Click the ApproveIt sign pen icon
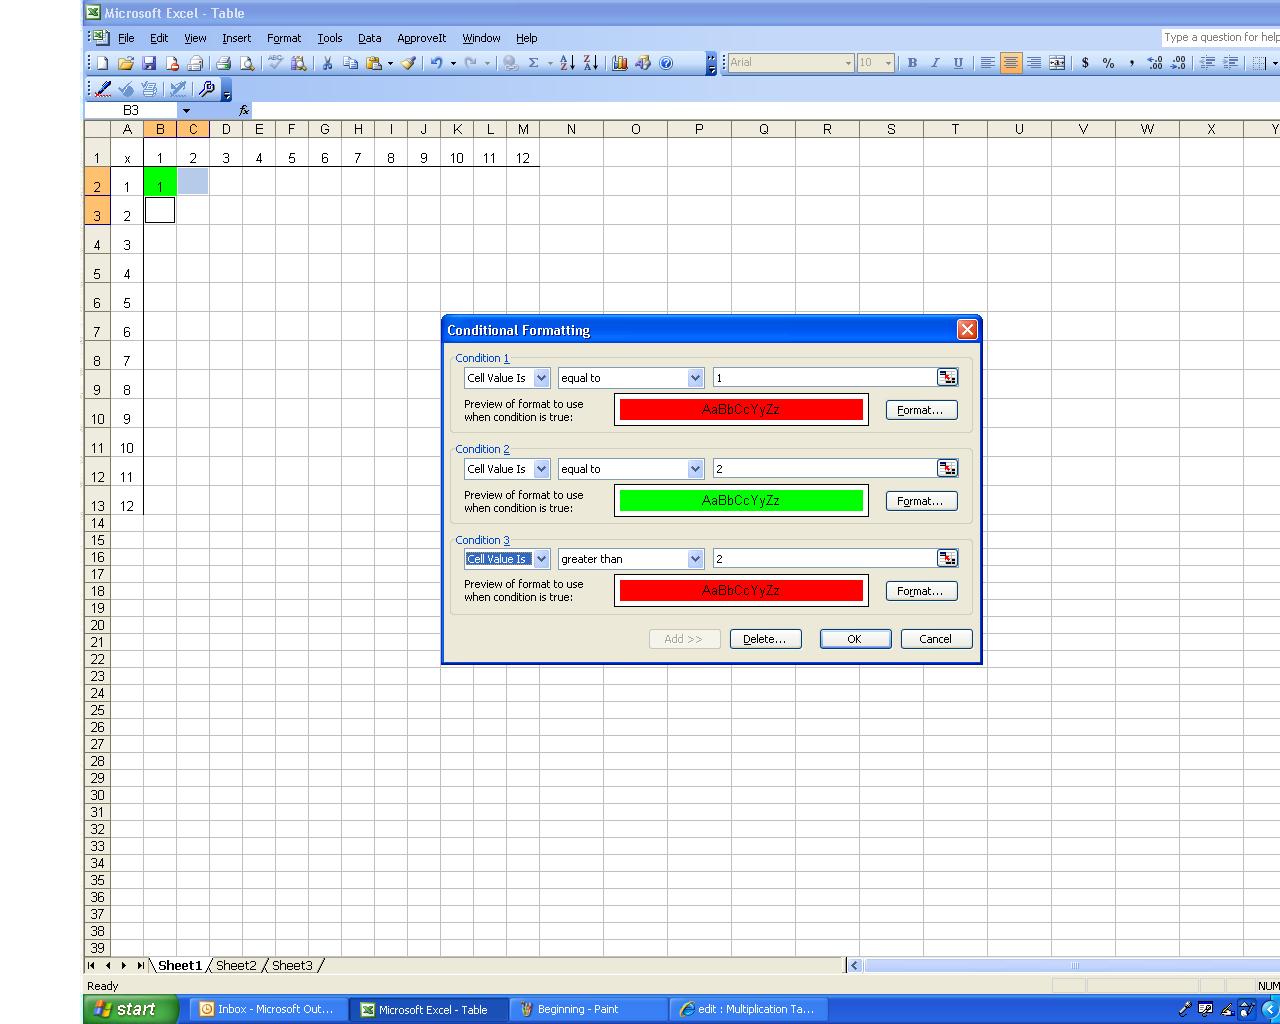1280x1024 pixels. pos(102,89)
